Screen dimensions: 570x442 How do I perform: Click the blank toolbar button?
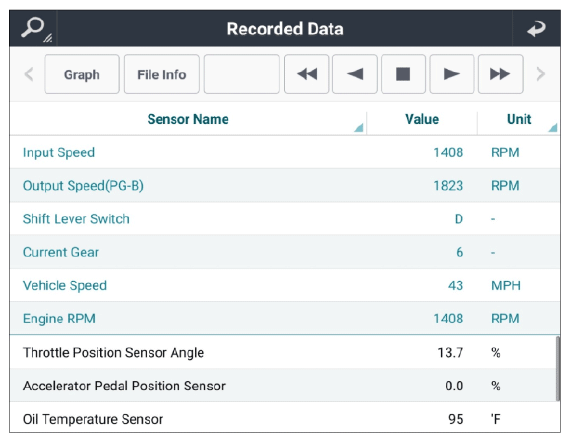pyautogui.click(x=242, y=74)
